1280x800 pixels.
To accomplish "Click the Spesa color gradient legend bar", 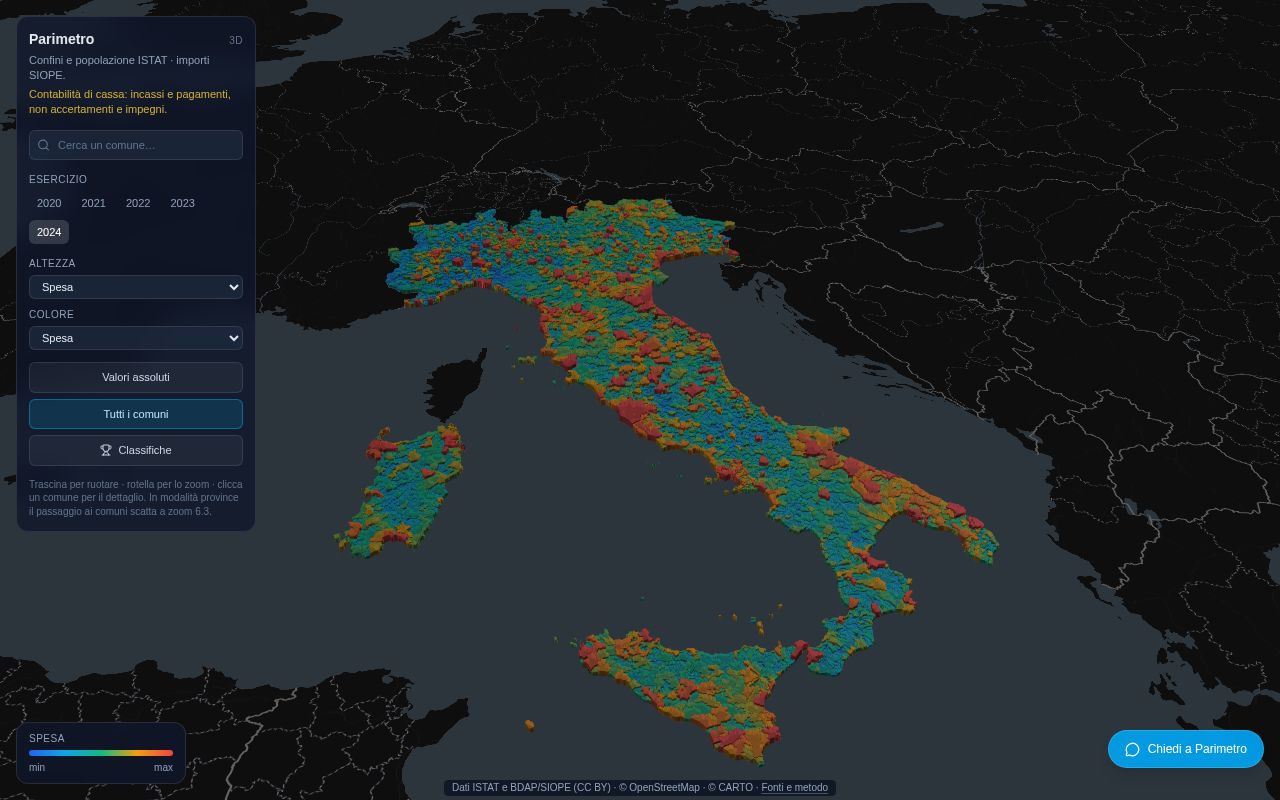I will [x=101, y=753].
